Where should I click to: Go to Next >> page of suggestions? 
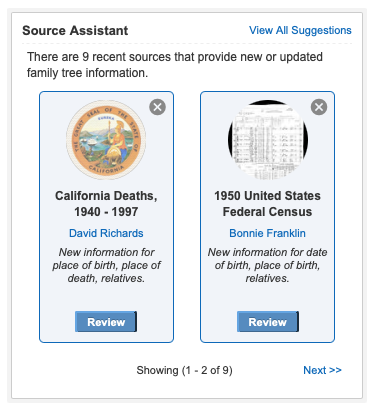322,370
